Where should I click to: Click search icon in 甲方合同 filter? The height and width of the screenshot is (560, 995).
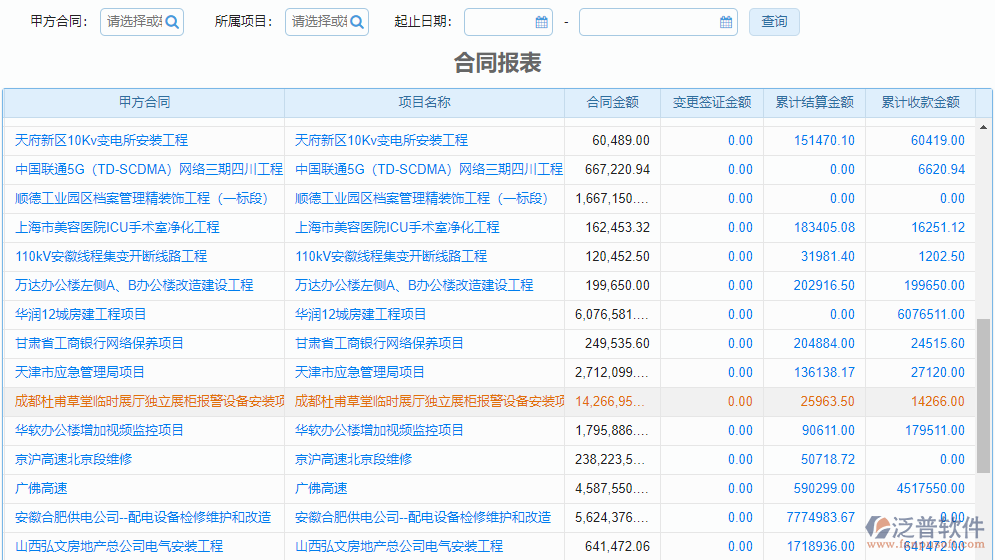(x=172, y=22)
